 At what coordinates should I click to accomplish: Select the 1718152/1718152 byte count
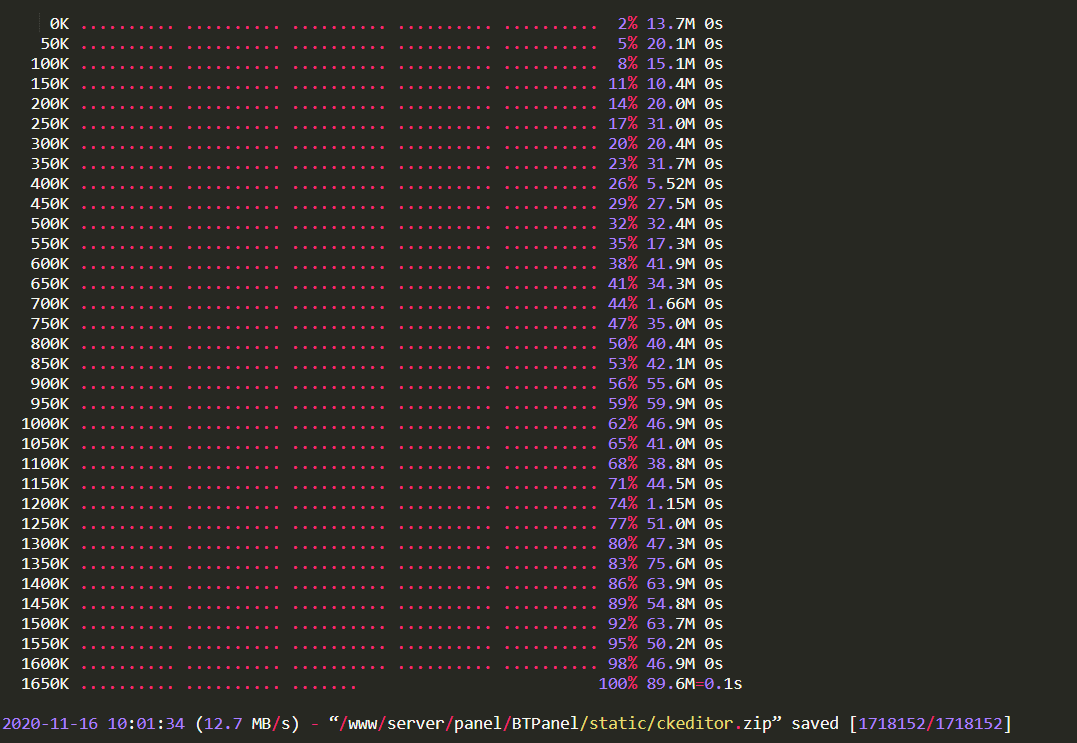coord(931,724)
